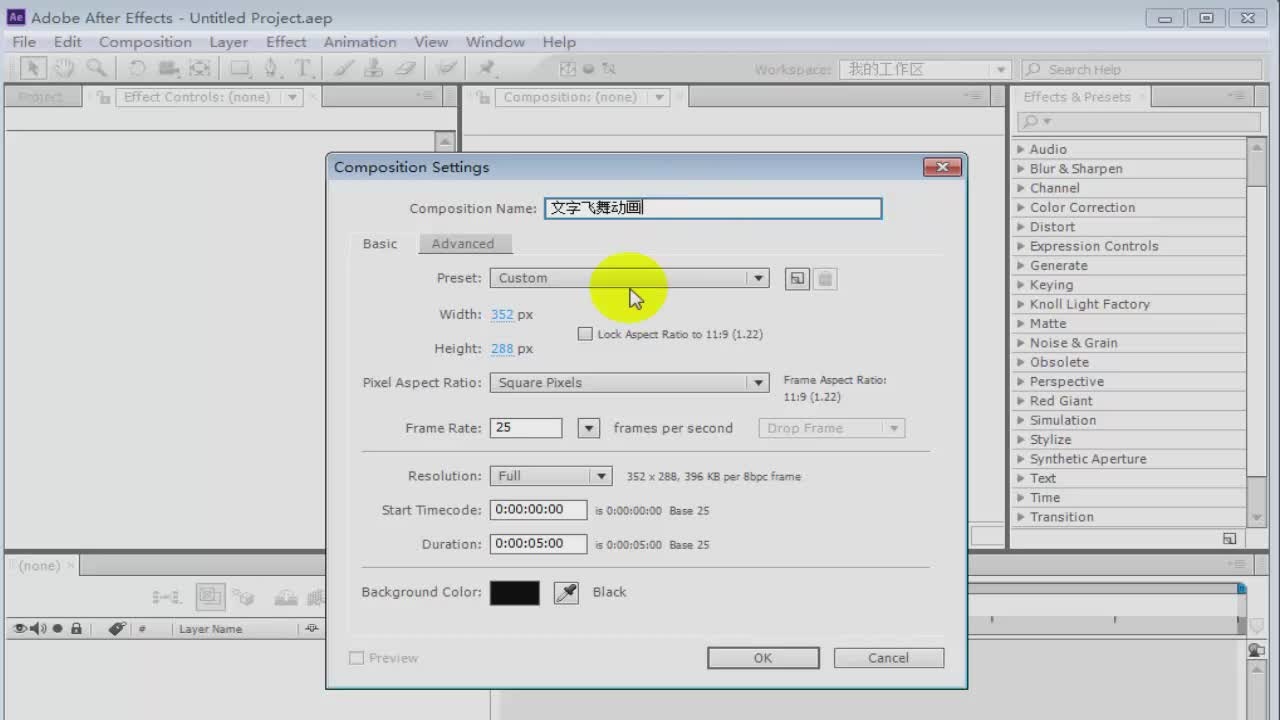Screen dimensions: 1280x720
Task: Click the lock column switch in timeline
Action: pyautogui.click(x=76, y=629)
